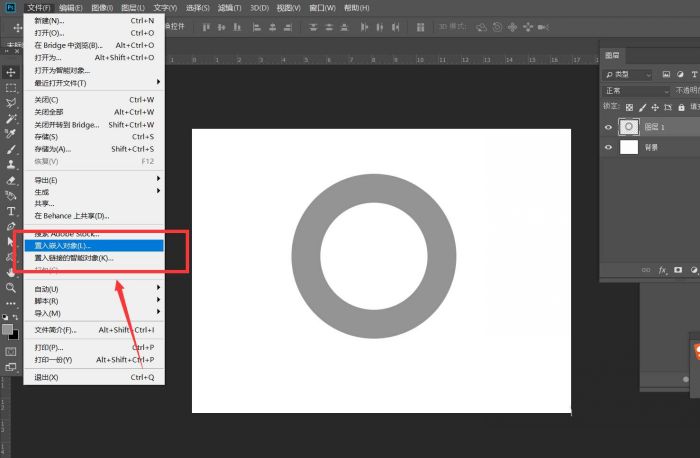This screenshot has width=700, height=458.
Task: Toggle visibility of the 背景 layer
Action: pyautogui.click(x=609, y=147)
